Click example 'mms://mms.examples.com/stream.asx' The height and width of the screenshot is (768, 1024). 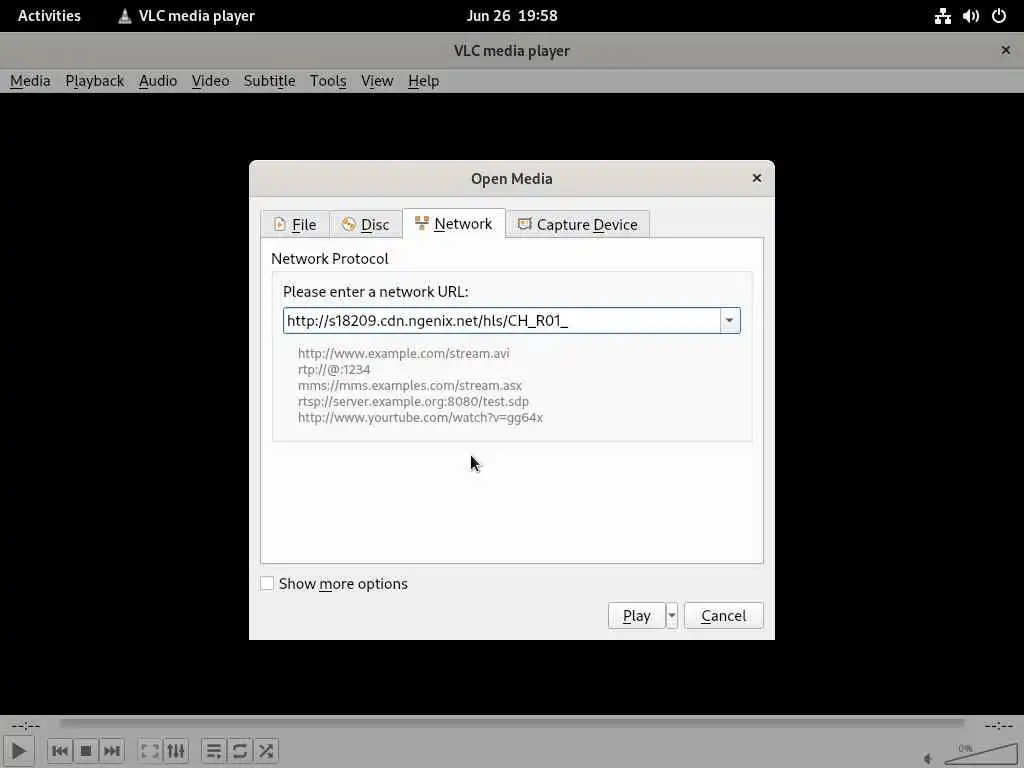click(409, 385)
